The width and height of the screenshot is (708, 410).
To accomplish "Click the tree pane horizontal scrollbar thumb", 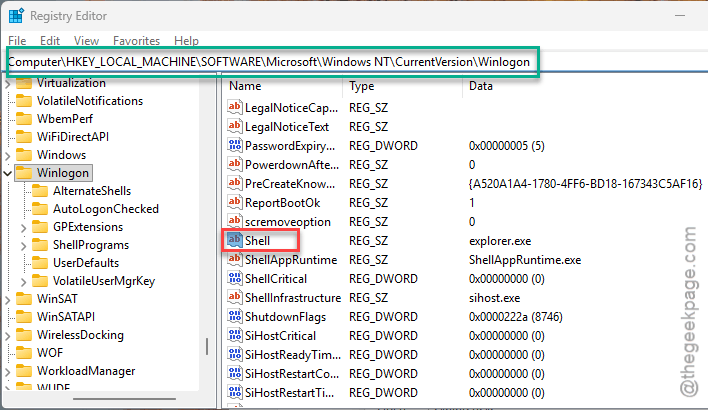I will tap(124, 399).
